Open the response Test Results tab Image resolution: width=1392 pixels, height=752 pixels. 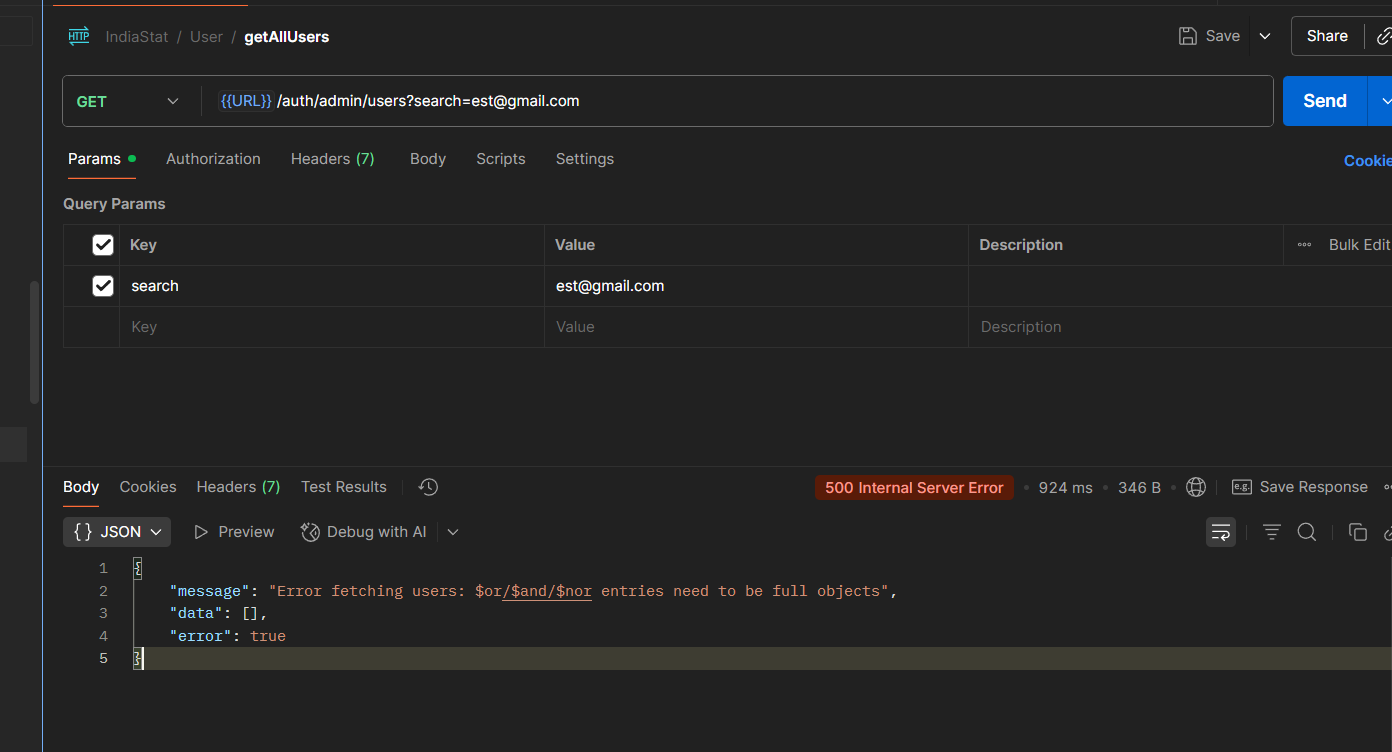tap(343, 487)
